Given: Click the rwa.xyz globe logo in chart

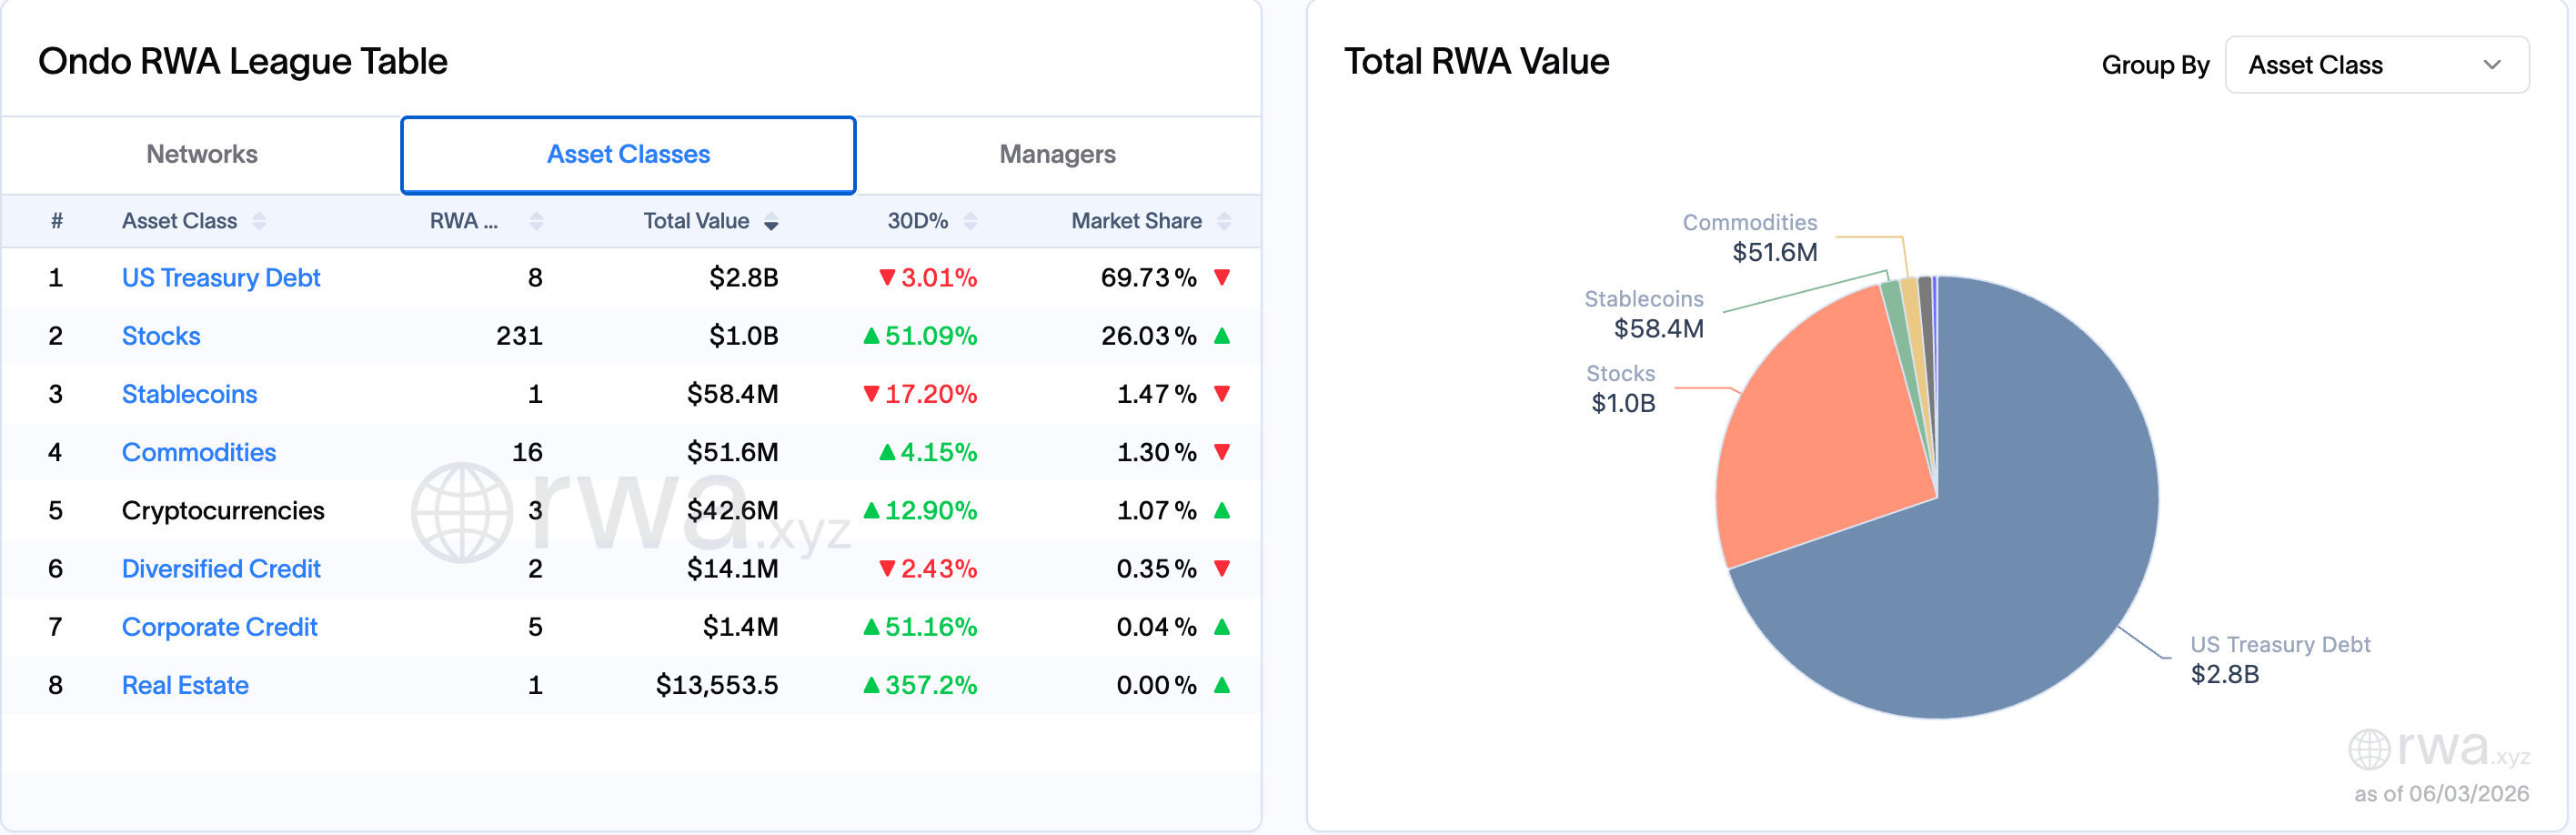Looking at the screenshot, I should point(2369,749).
